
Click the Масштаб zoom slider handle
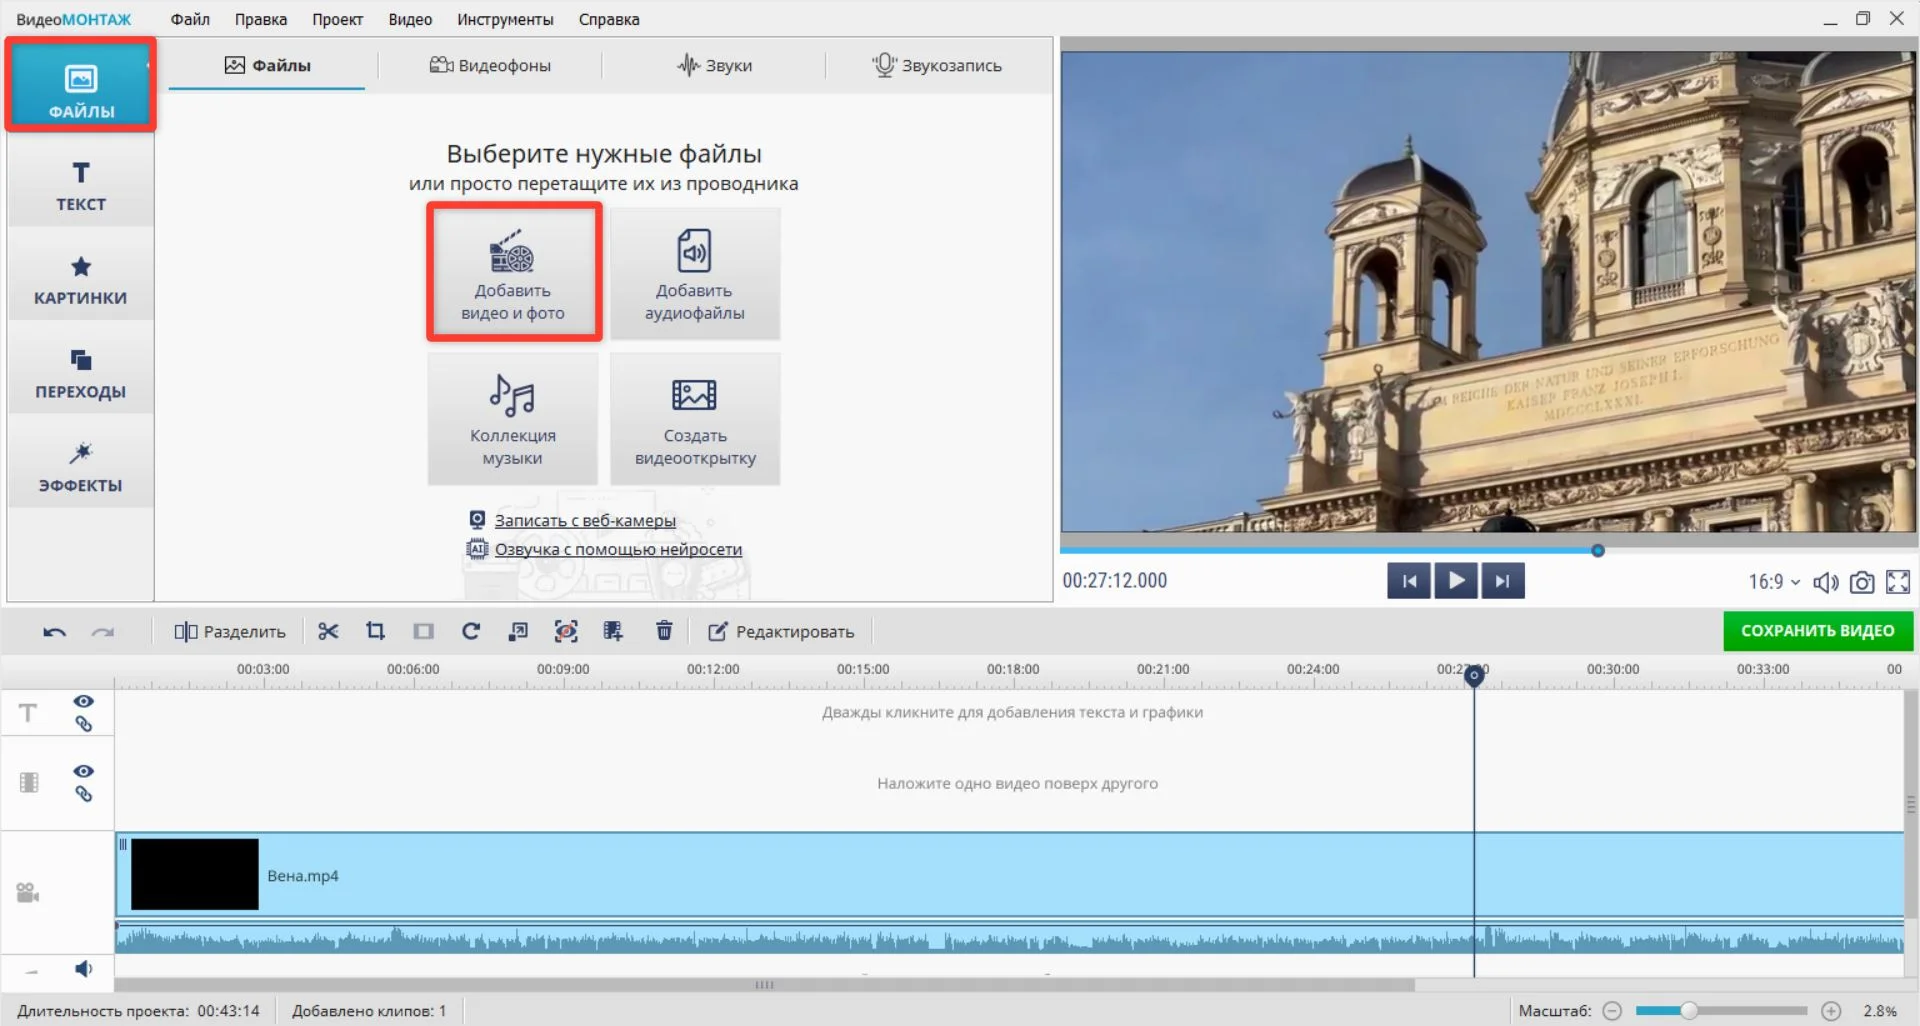1689,1011
